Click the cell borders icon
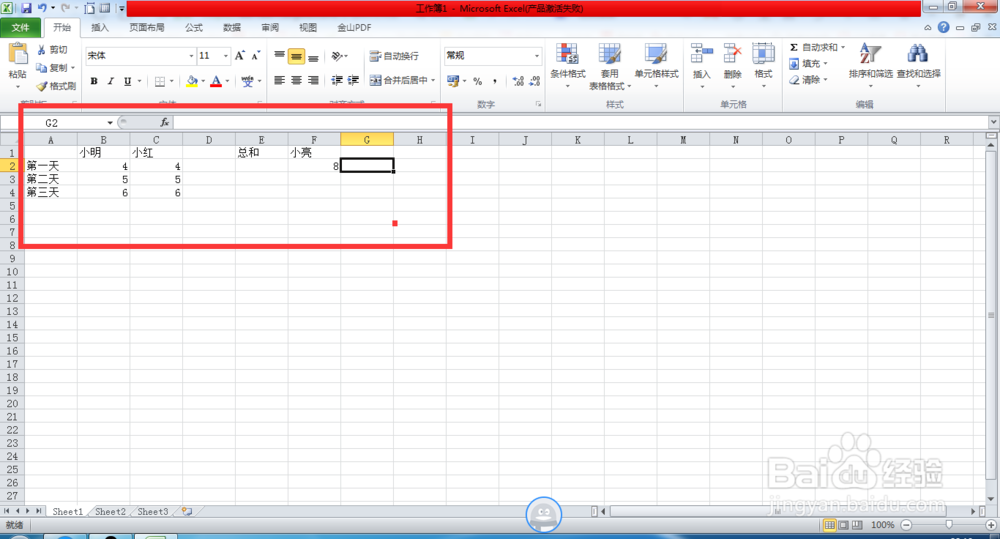Screen dimensions: 1000x539 (x=160, y=81)
